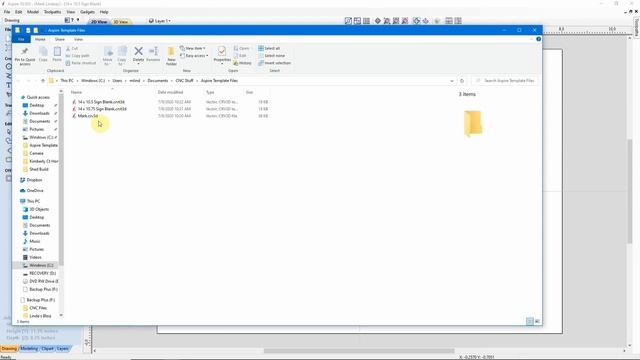Create a New folder from ribbon
The width and height of the screenshot is (640, 360).
pos(171,56)
